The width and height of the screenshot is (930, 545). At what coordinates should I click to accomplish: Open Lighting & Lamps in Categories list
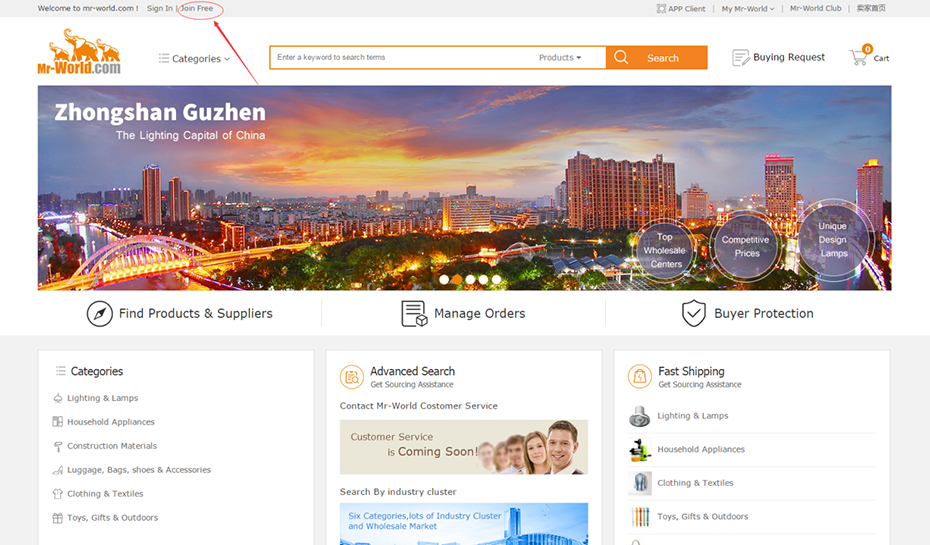click(x=102, y=398)
